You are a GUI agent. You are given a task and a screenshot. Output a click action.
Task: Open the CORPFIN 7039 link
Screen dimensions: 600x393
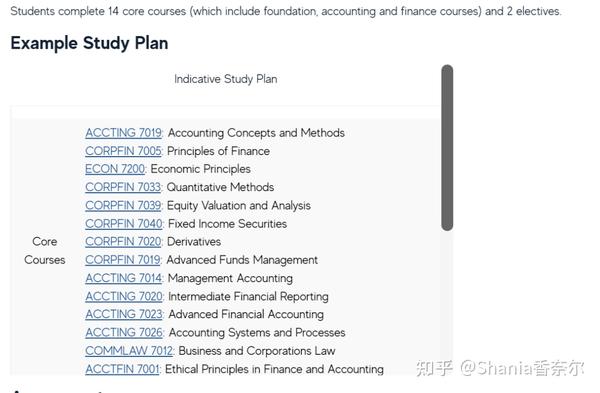pyautogui.click(x=123, y=205)
